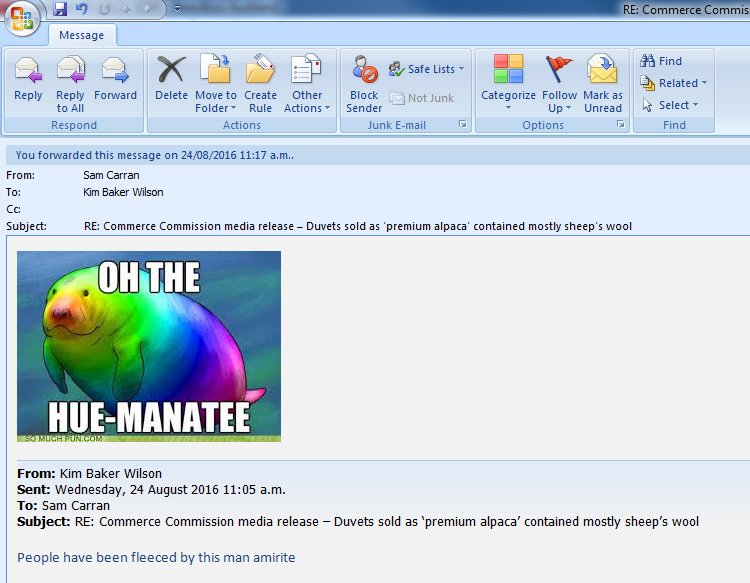The image size is (750, 583).
Task: Click the Not Junk envelope icon
Action: pos(397,98)
